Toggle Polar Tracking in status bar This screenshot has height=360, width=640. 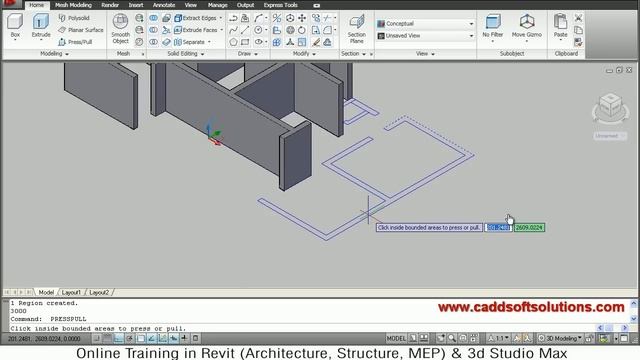click(x=129, y=338)
